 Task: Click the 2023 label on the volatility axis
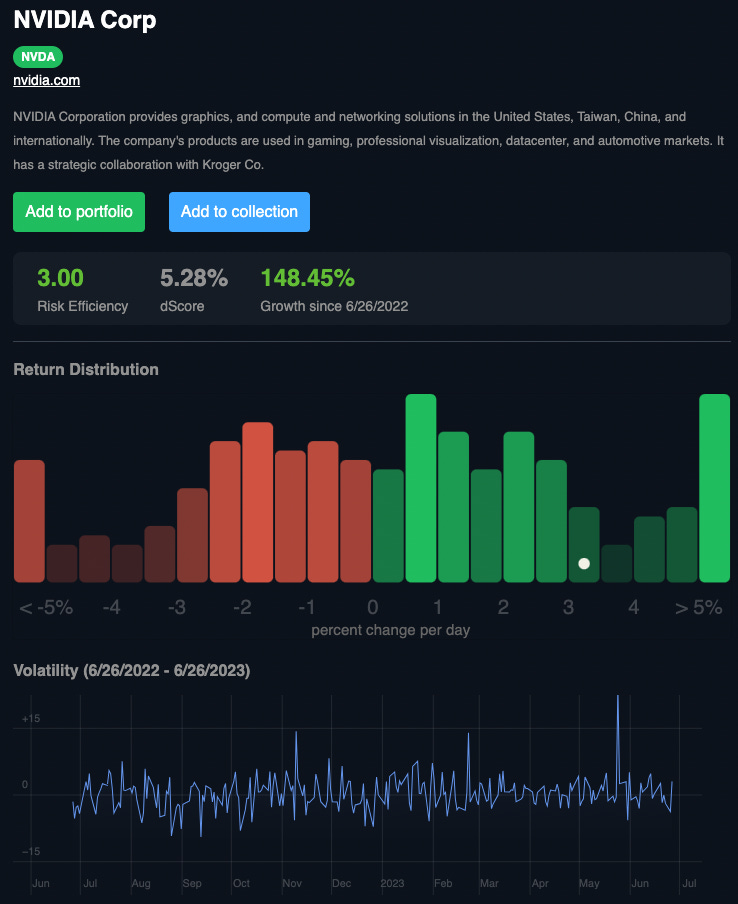pos(392,883)
